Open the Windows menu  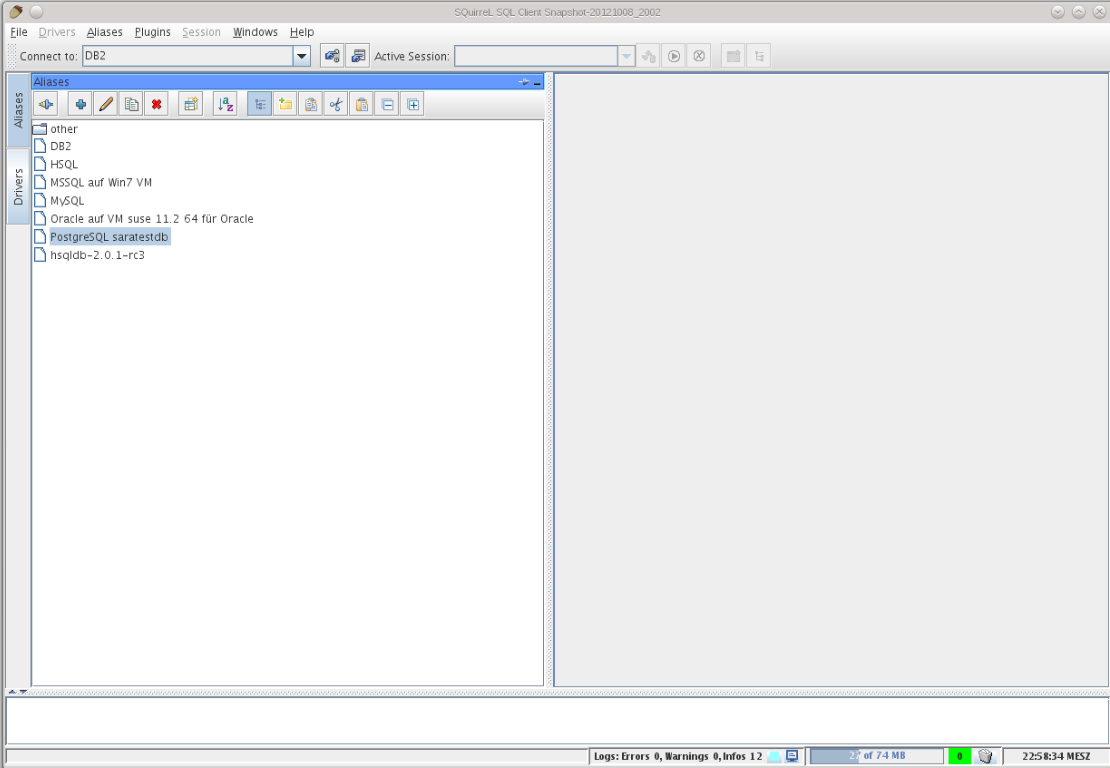tap(255, 31)
